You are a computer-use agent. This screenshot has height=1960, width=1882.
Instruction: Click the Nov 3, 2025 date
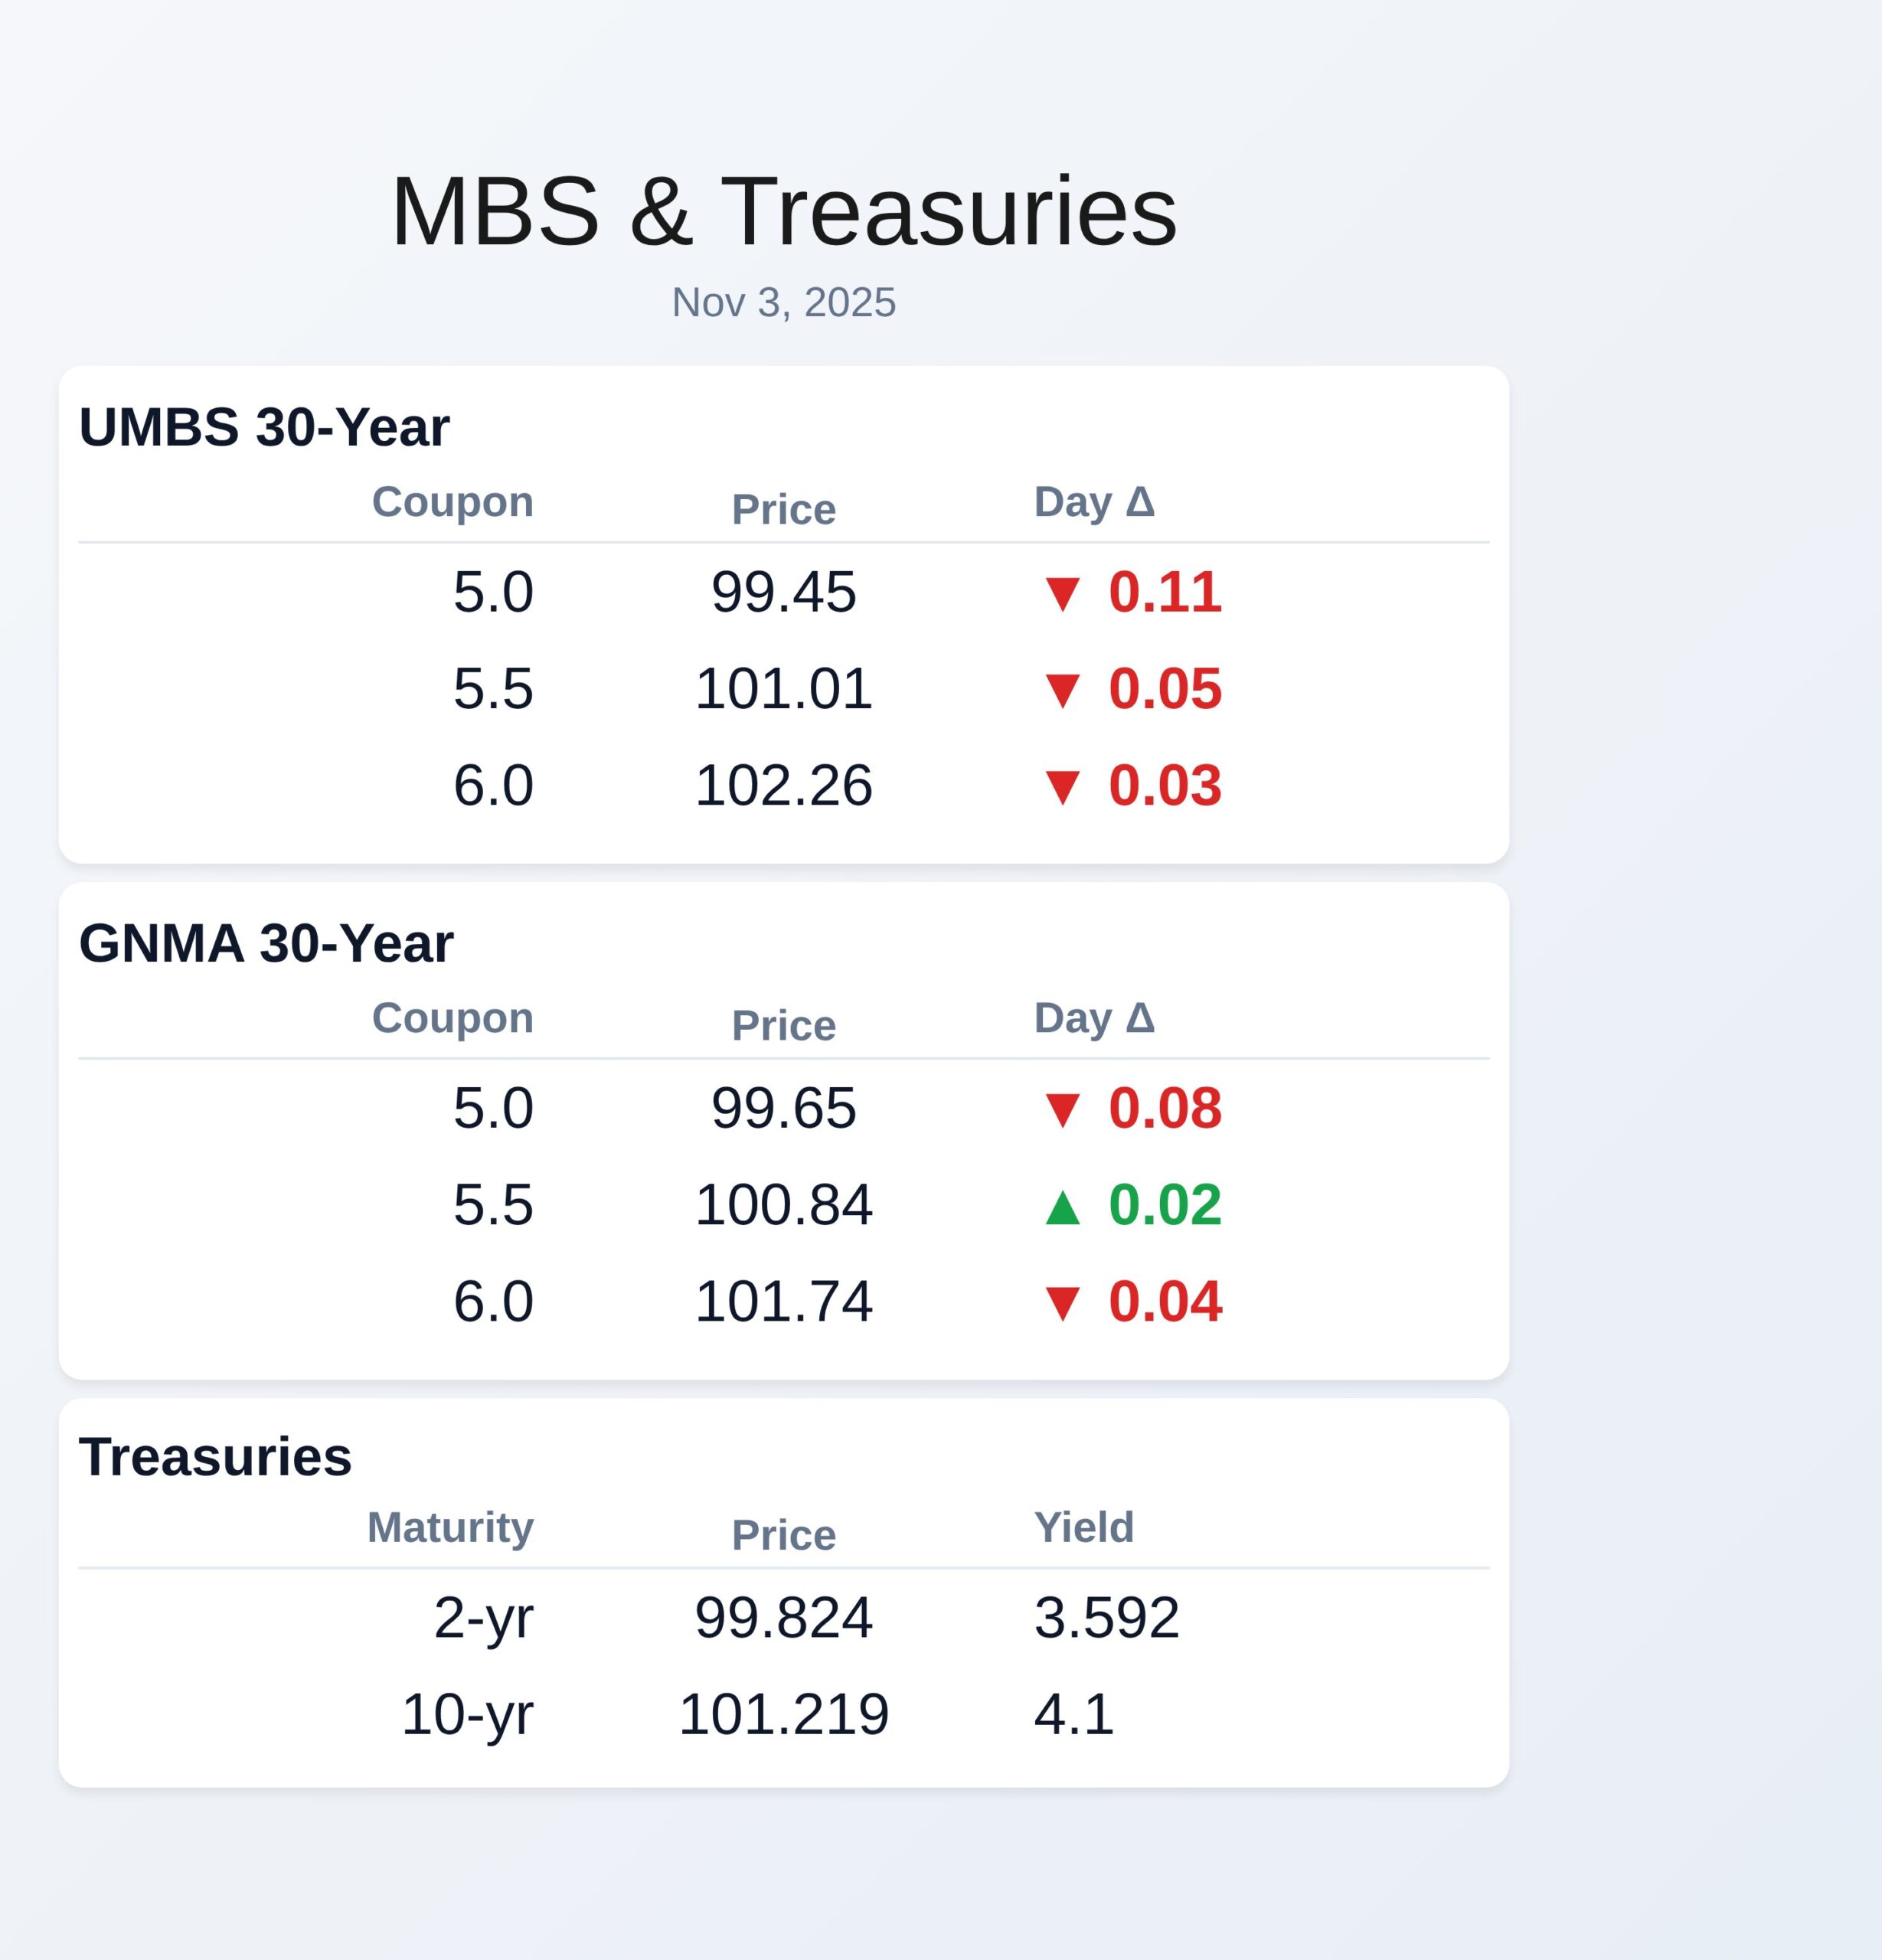783,302
